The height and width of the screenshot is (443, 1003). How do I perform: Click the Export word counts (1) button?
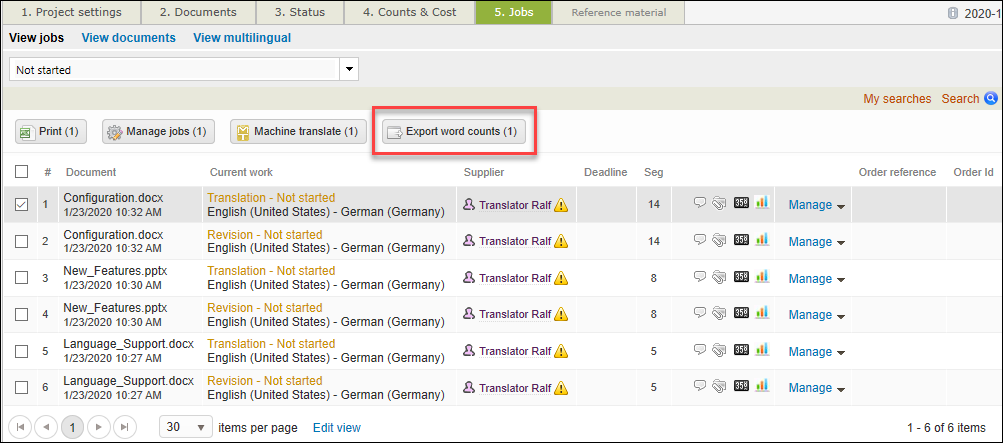click(x=453, y=132)
